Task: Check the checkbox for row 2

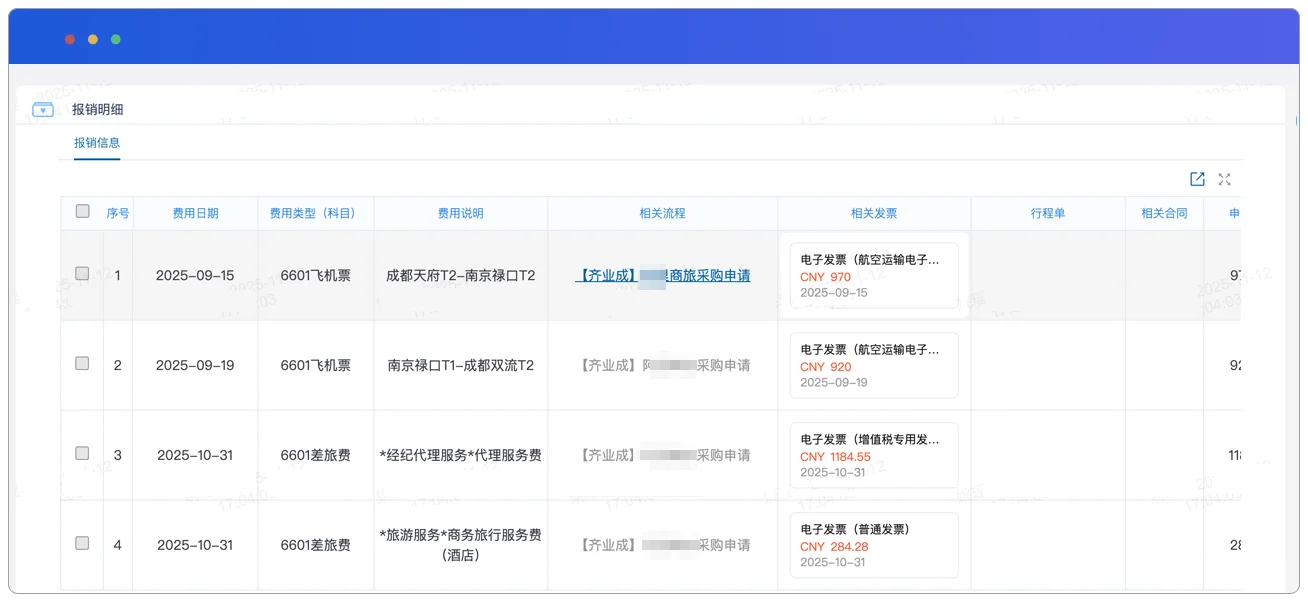Action: pyautogui.click(x=82, y=363)
